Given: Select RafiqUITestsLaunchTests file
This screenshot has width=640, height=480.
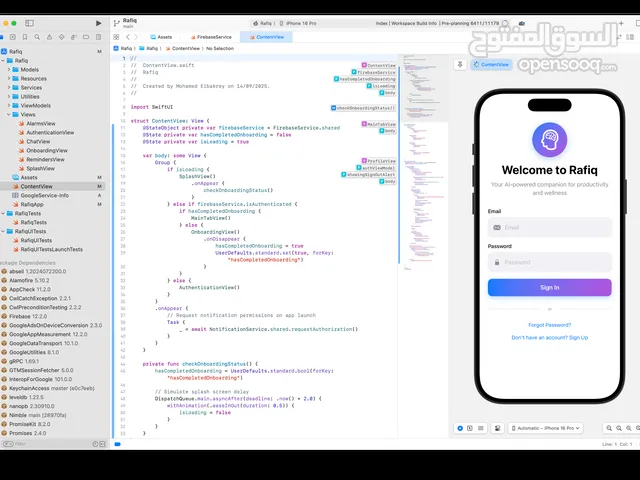Looking at the screenshot, I should (51, 249).
